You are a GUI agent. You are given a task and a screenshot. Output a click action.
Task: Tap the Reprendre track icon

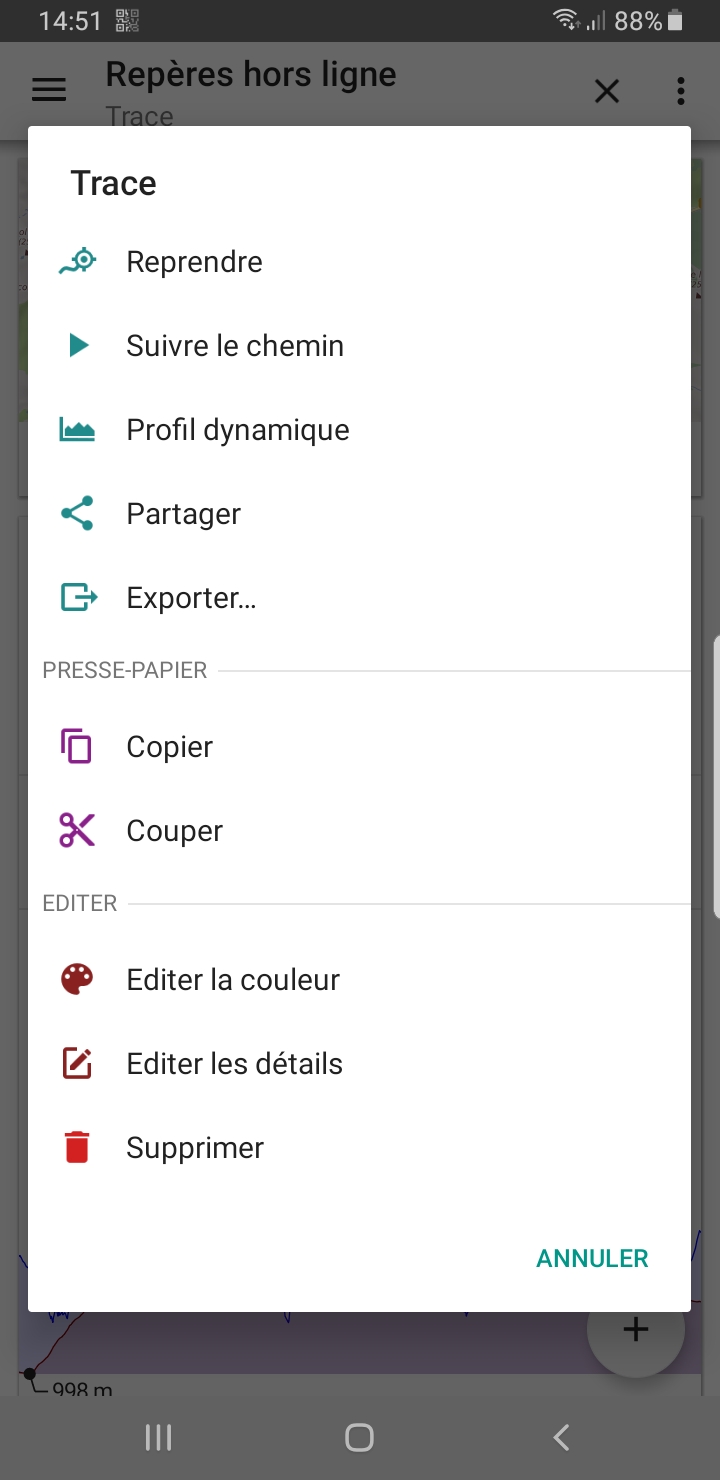pos(77,262)
